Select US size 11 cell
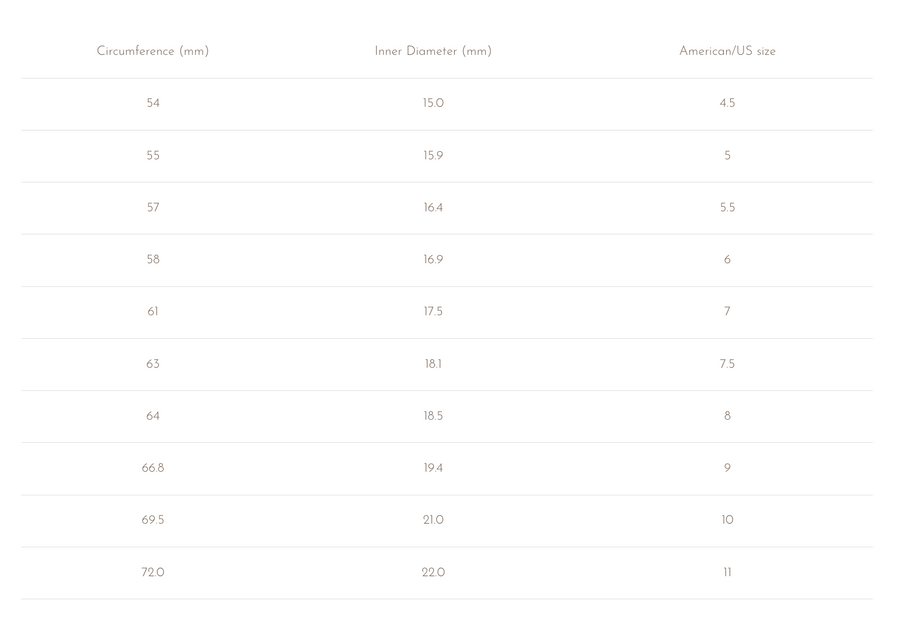900x627 pixels. pos(727,572)
